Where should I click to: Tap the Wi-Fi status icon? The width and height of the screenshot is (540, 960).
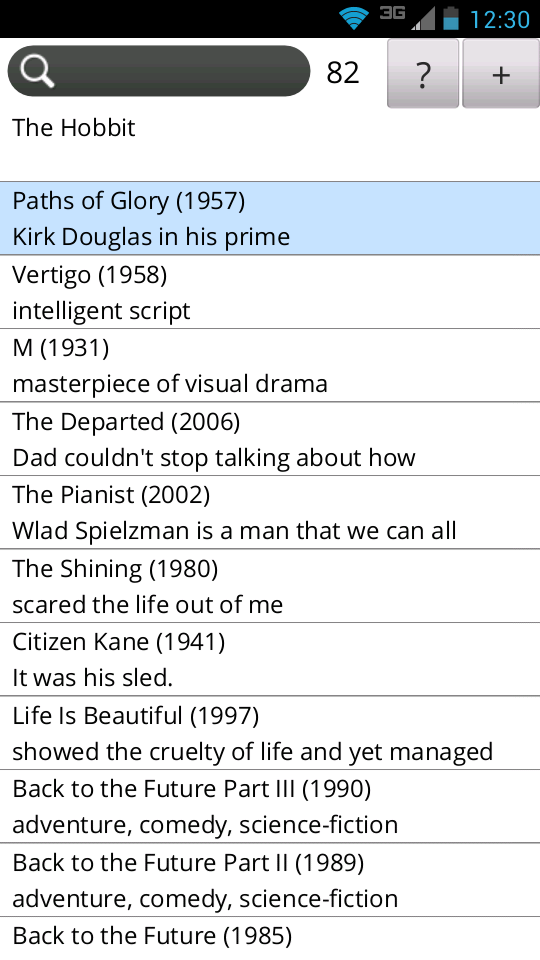coord(354,18)
